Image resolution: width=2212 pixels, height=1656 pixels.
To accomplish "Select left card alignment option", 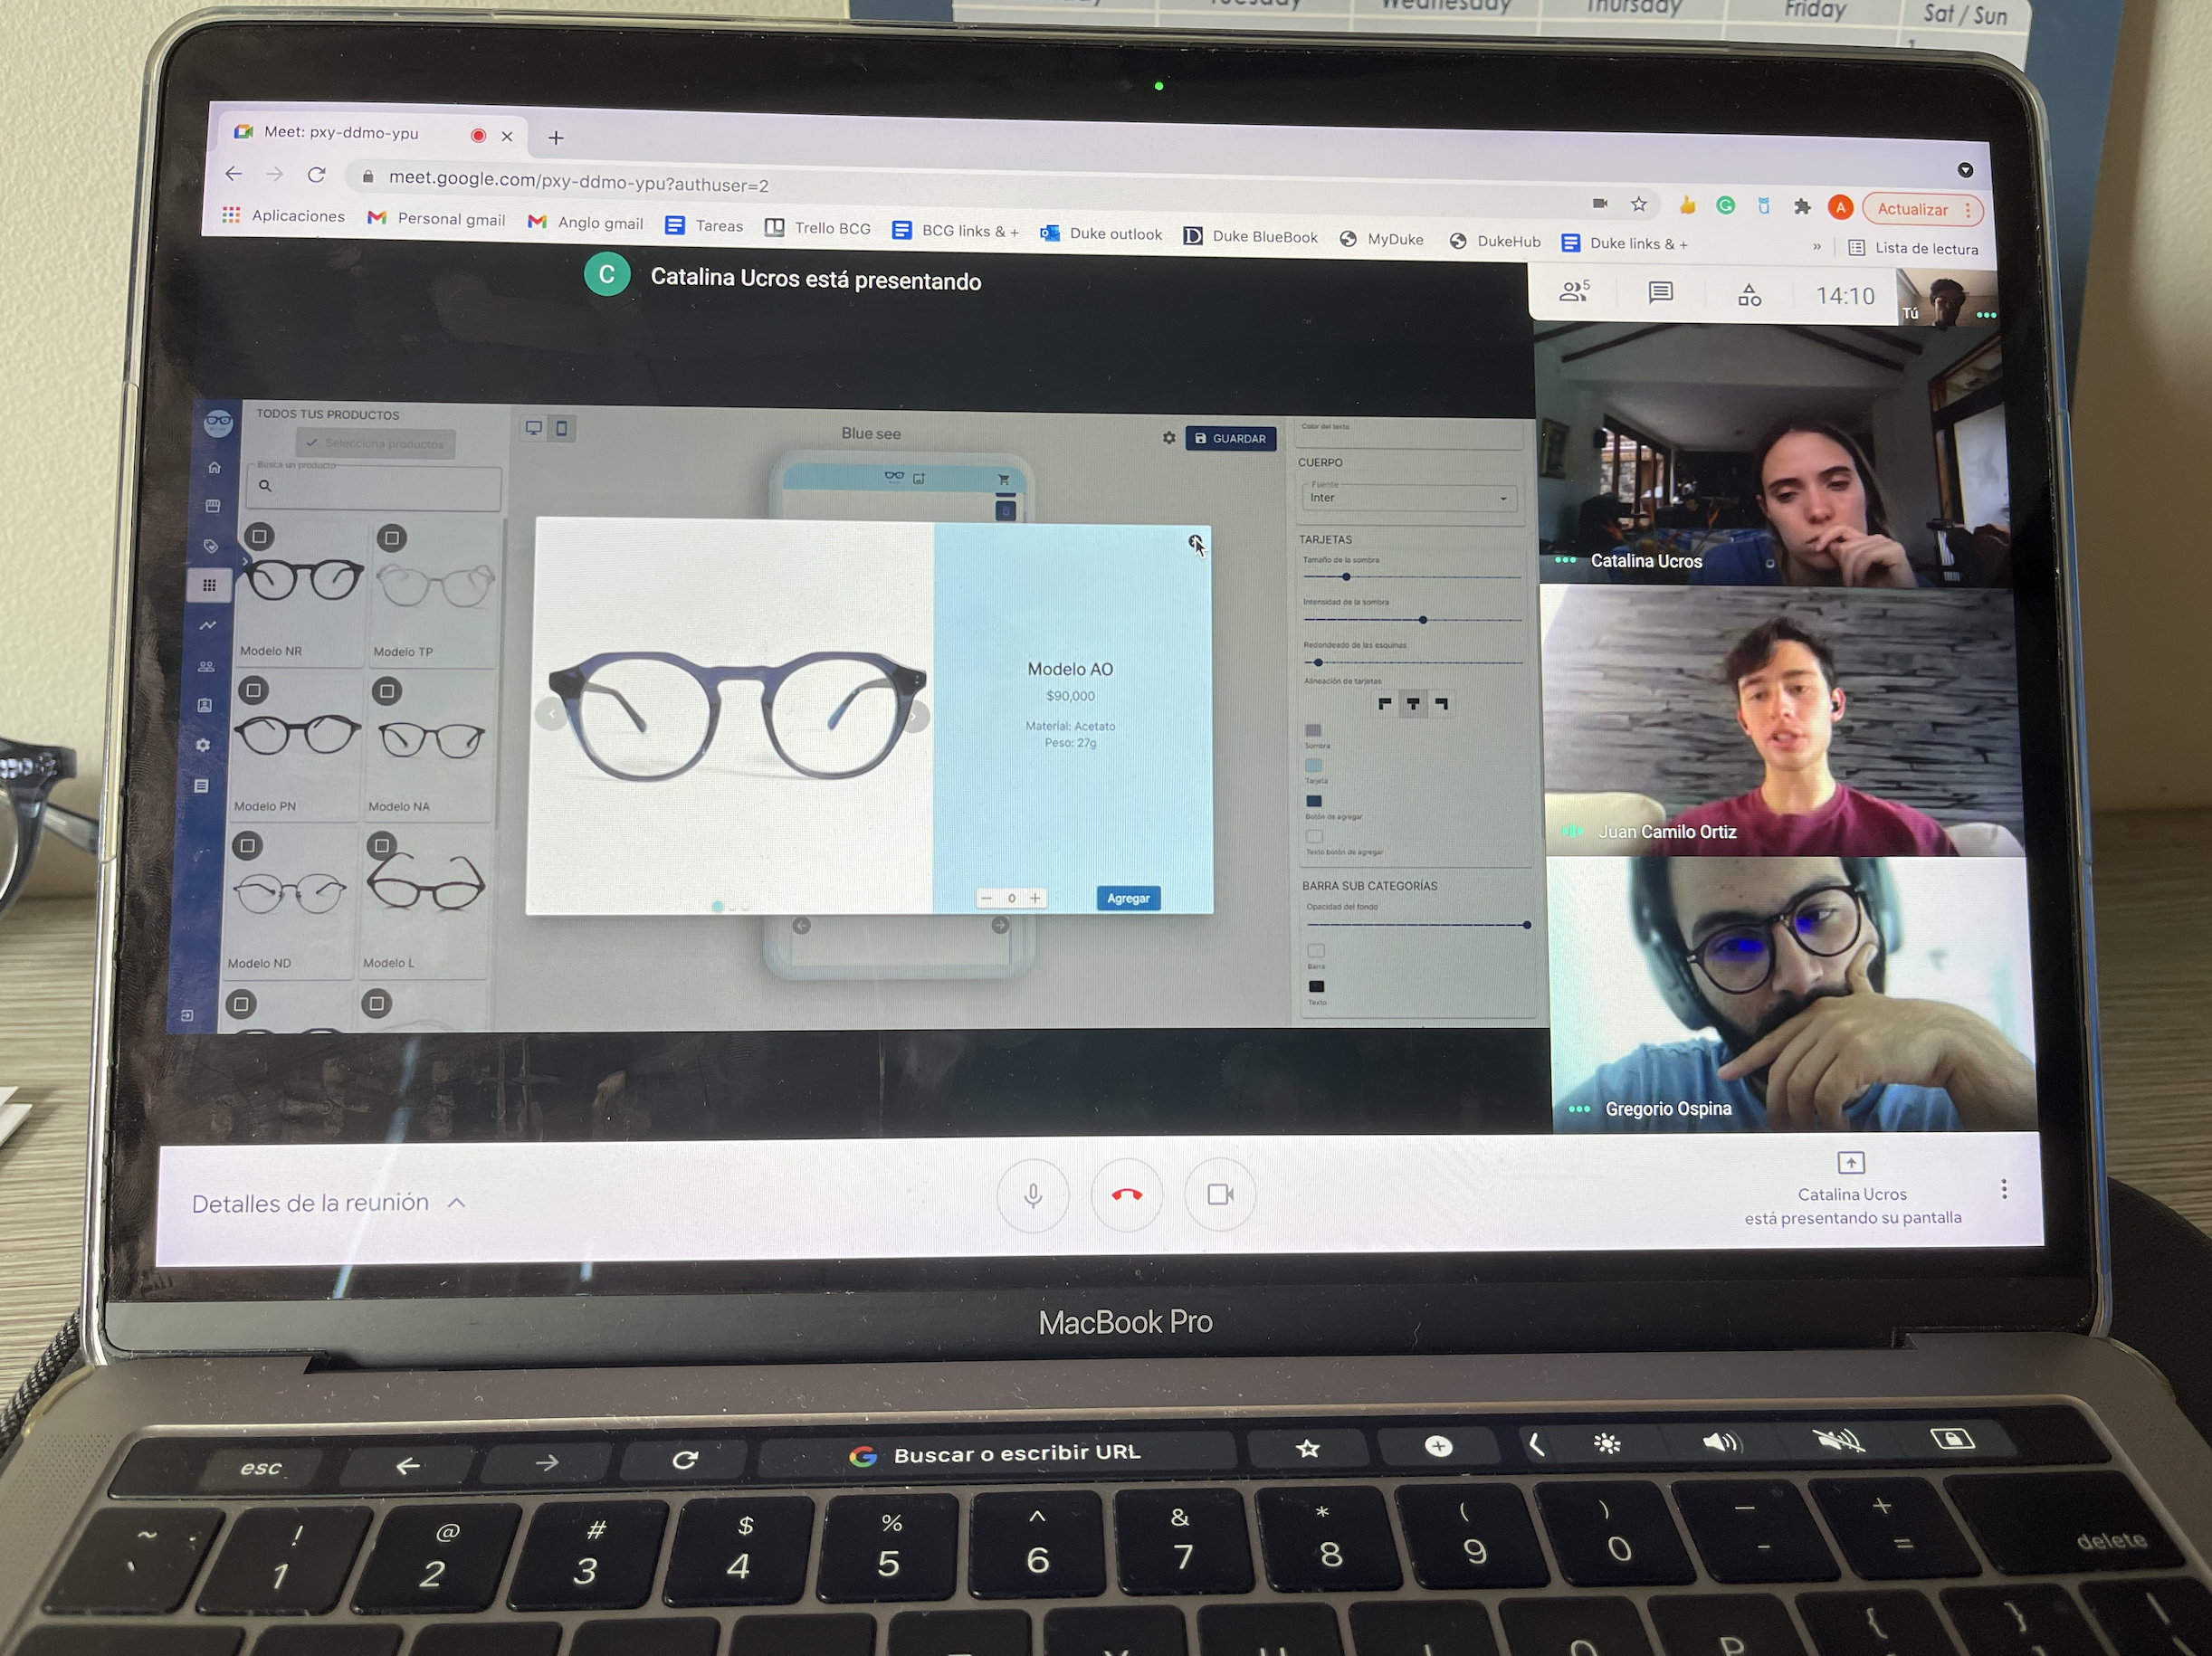I will coord(1384,704).
